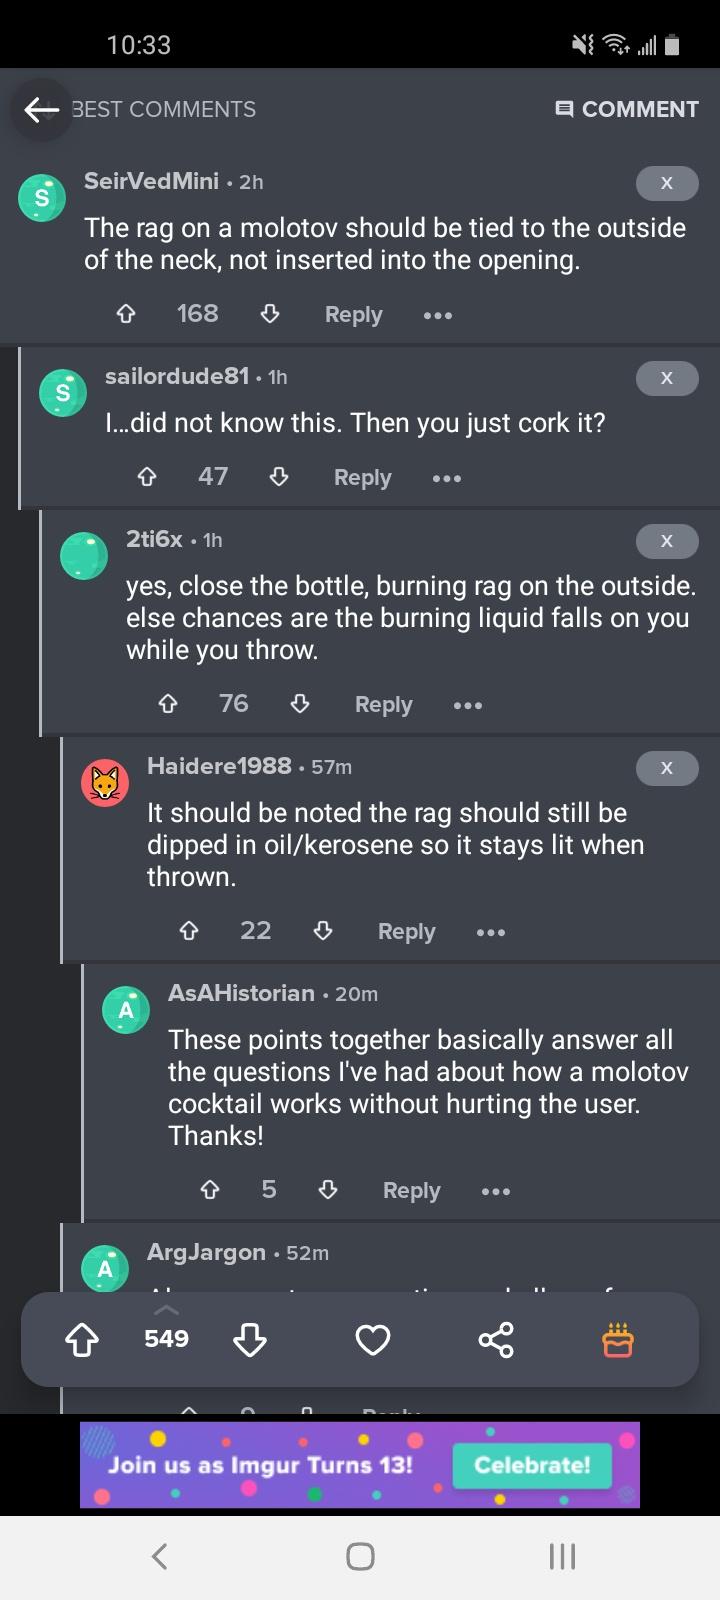This screenshot has height=1600, width=720.
Task: Open more options for Haidere1988's comment
Action: 490,931
